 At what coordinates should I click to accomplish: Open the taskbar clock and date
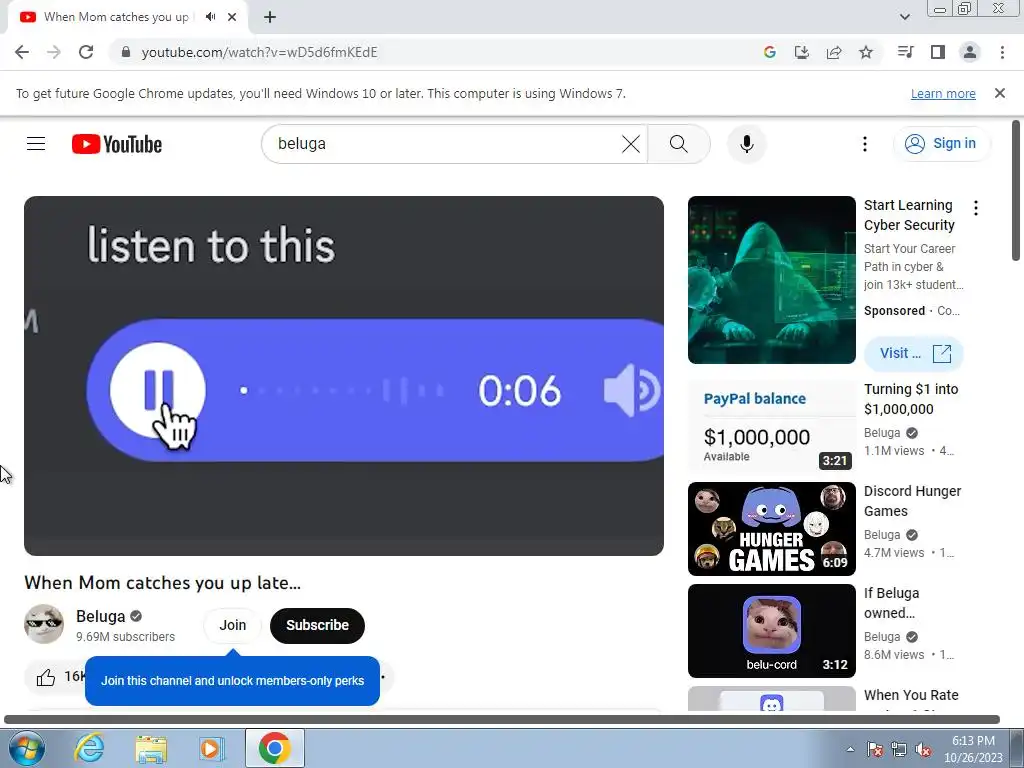(973, 749)
